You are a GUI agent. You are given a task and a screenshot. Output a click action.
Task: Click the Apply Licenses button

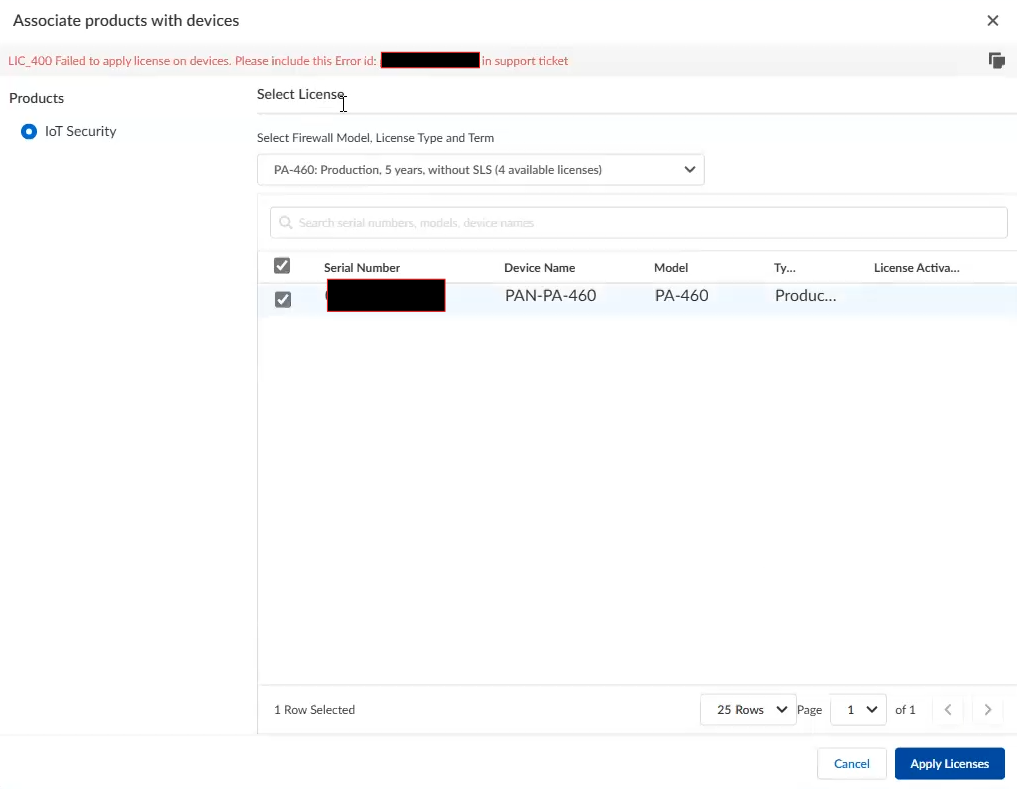click(949, 764)
